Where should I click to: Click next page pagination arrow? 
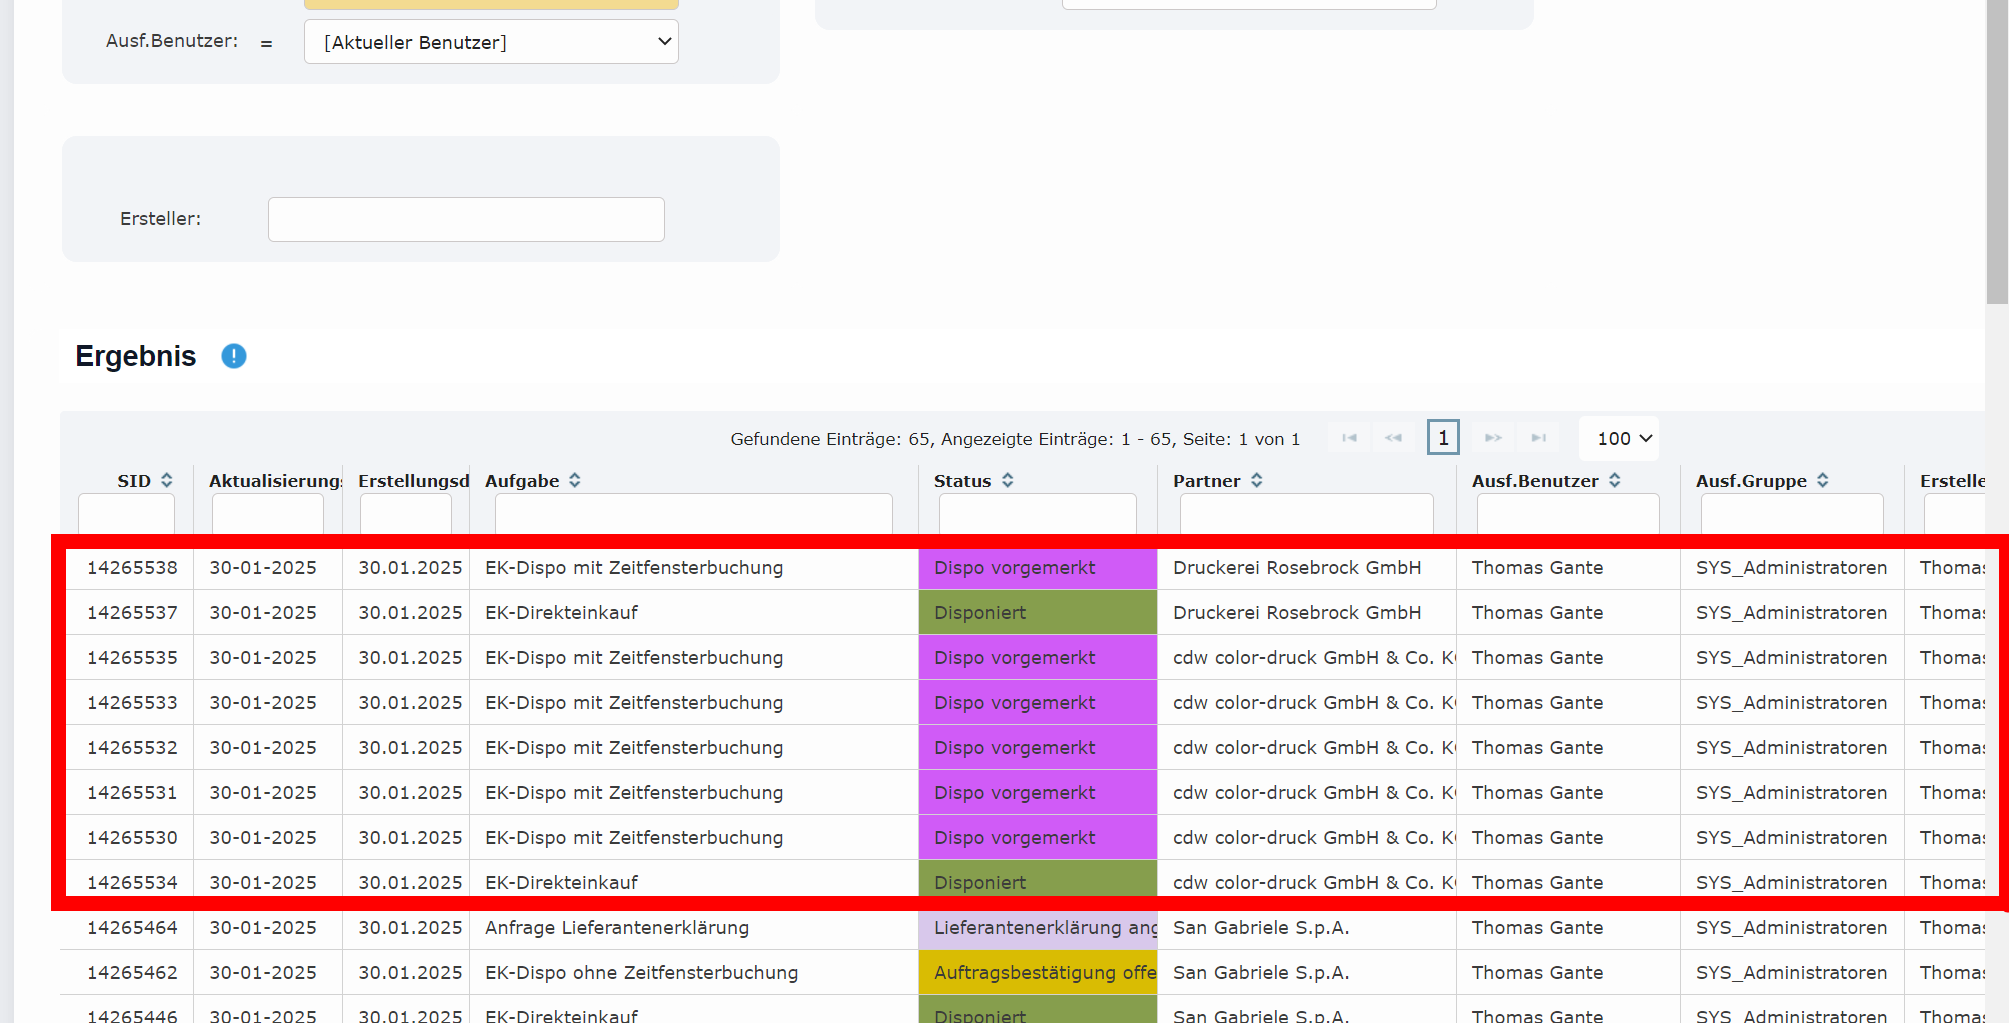pyautogui.click(x=1493, y=438)
